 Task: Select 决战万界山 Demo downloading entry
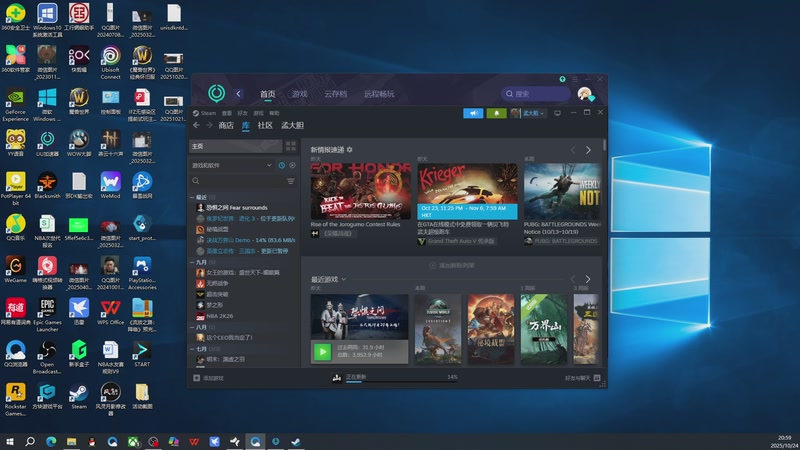point(244,240)
